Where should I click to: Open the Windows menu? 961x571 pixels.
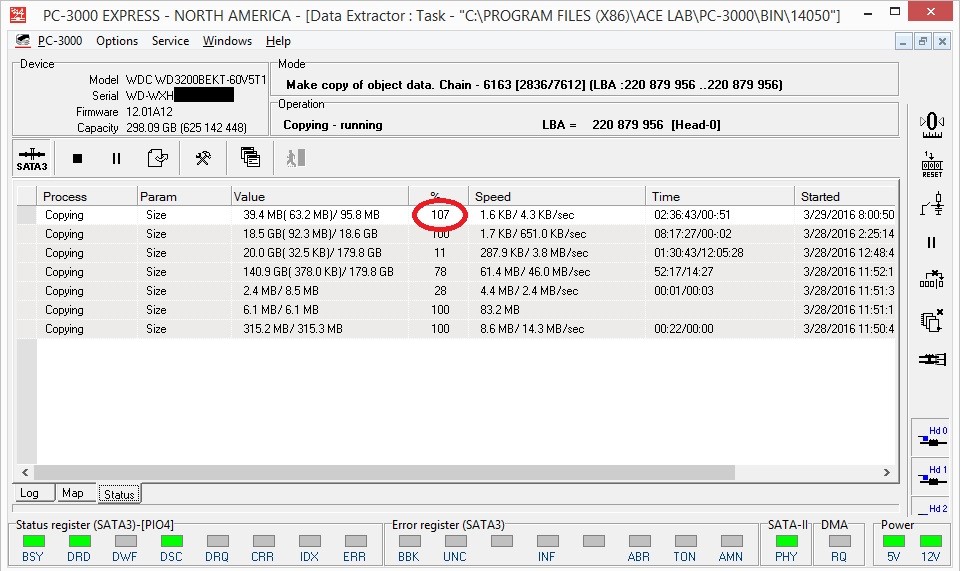click(x=227, y=41)
